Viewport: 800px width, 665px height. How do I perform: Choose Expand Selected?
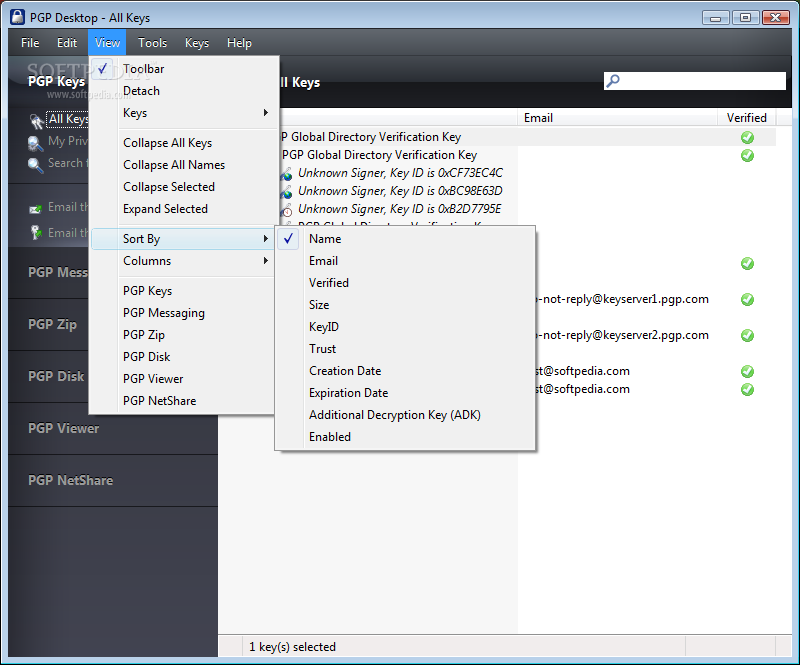pyautogui.click(x=185, y=209)
